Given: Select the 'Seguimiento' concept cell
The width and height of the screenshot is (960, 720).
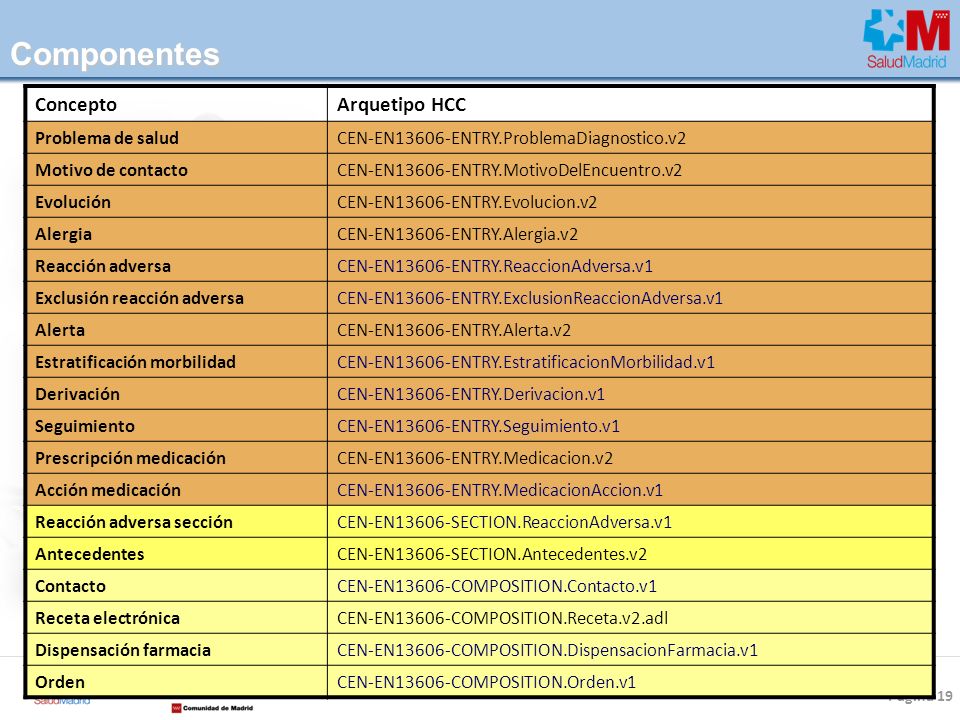Looking at the screenshot, I should tap(177, 426).
